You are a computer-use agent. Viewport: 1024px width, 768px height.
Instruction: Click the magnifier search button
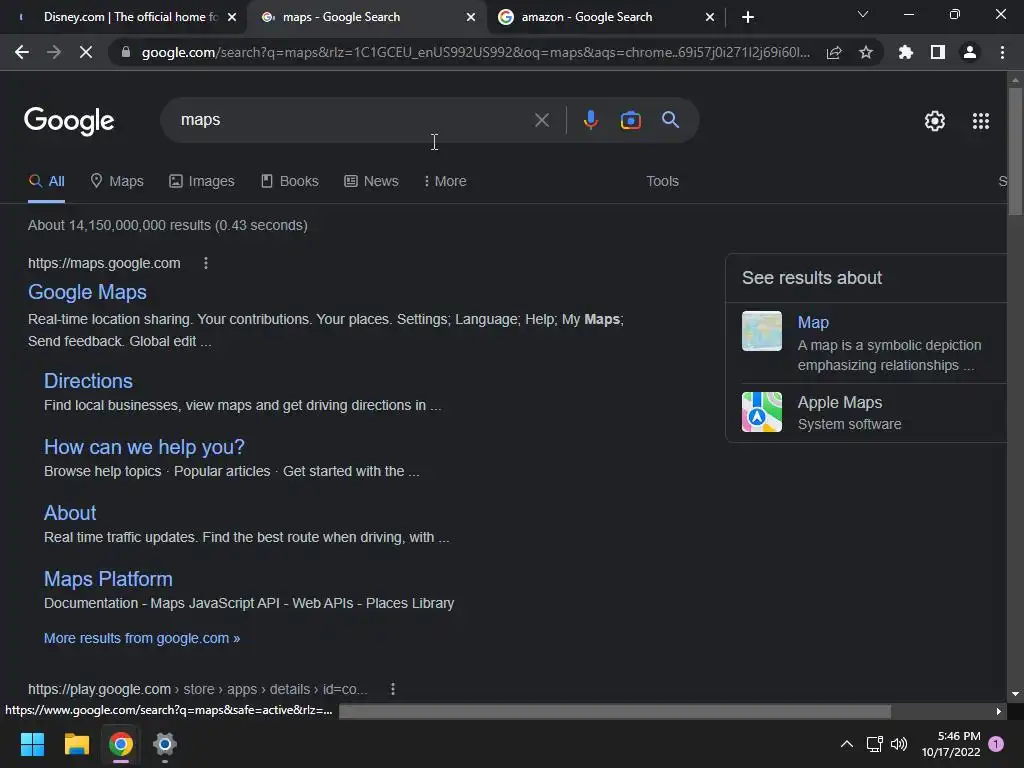(x=671, y=120)
